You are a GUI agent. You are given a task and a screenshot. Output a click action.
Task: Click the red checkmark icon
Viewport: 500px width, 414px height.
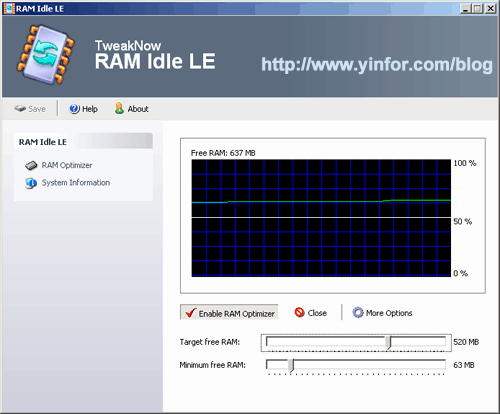191,313
